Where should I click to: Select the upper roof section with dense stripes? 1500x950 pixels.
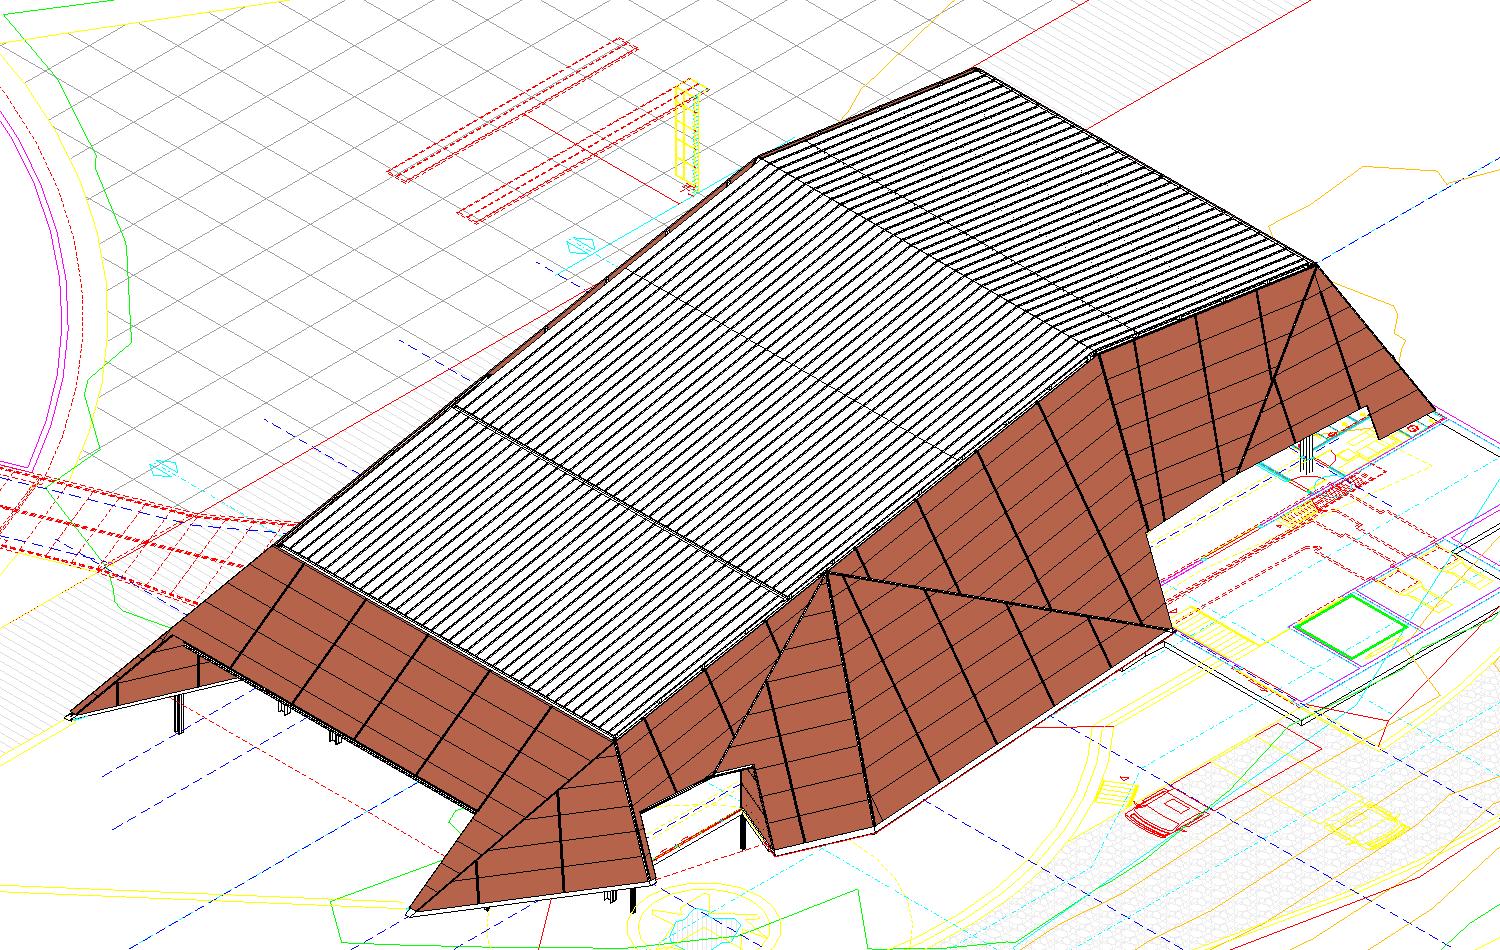(x=1040, y=210)
